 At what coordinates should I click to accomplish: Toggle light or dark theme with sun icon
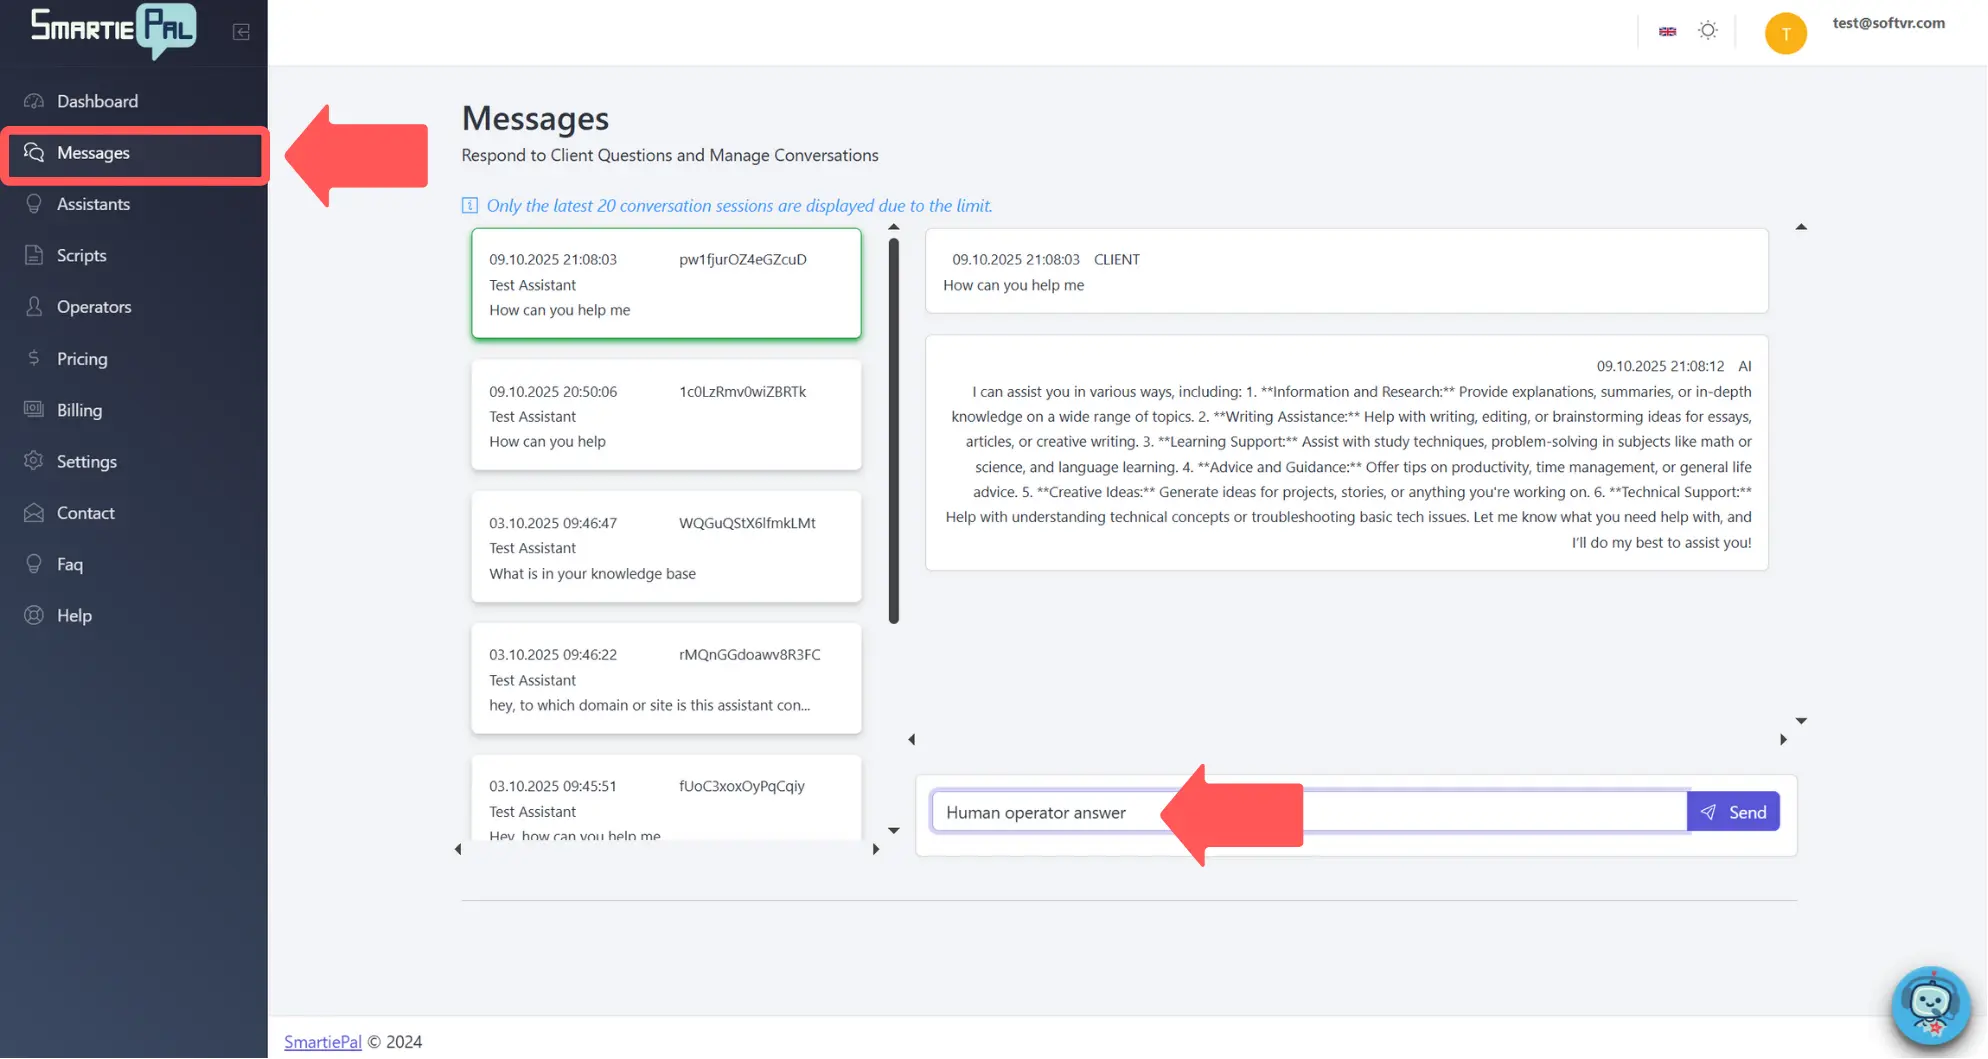[1708, 30]
